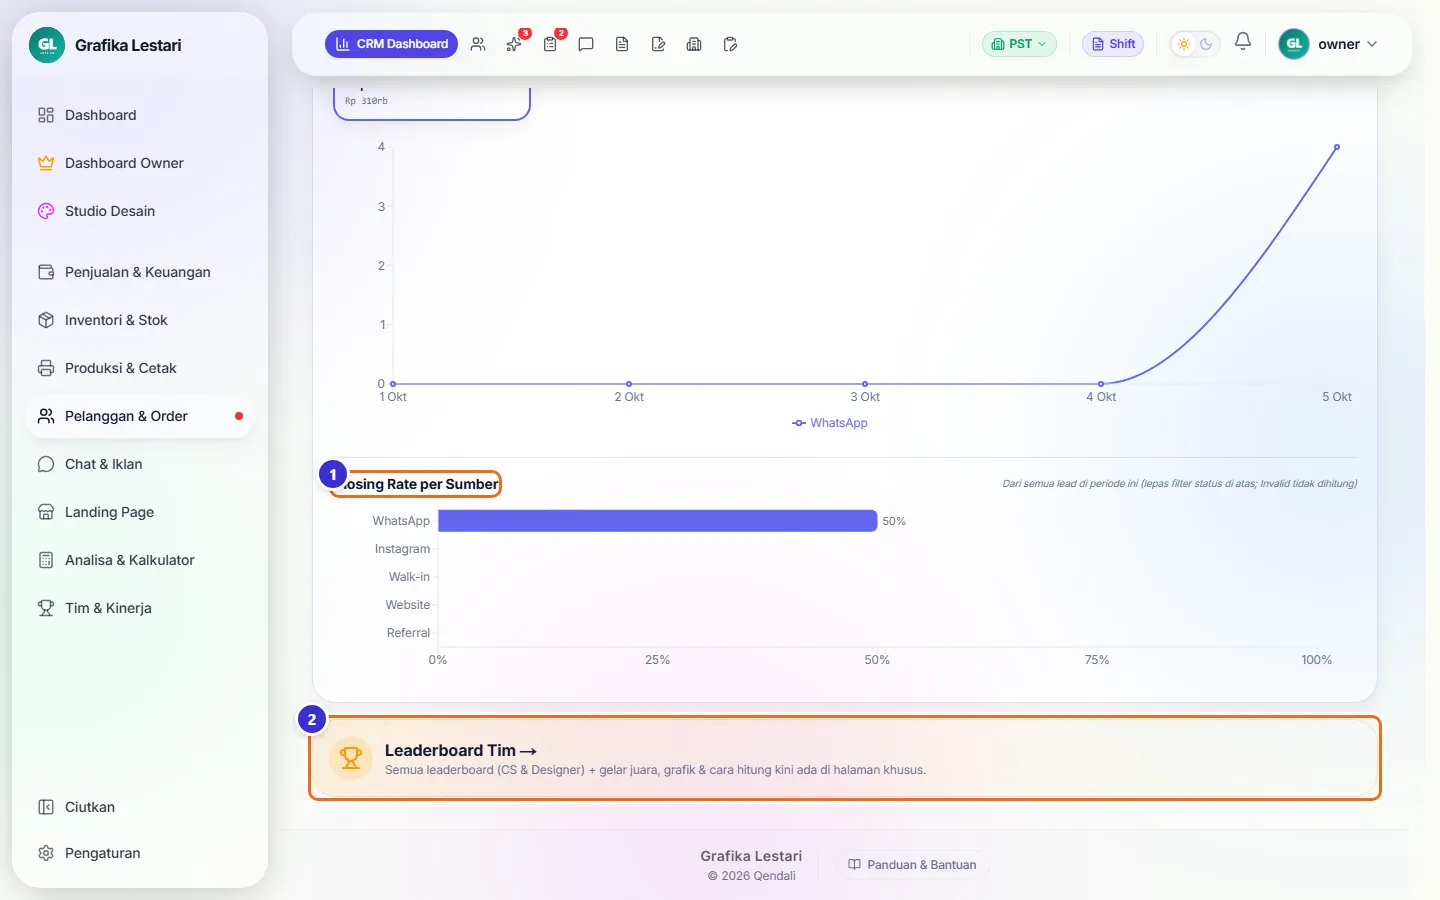Click the '© 2026 Qendali' footer text
The height and width of the screenshot is (900, 1440).
pyautogui.click(x=752, y=876)
